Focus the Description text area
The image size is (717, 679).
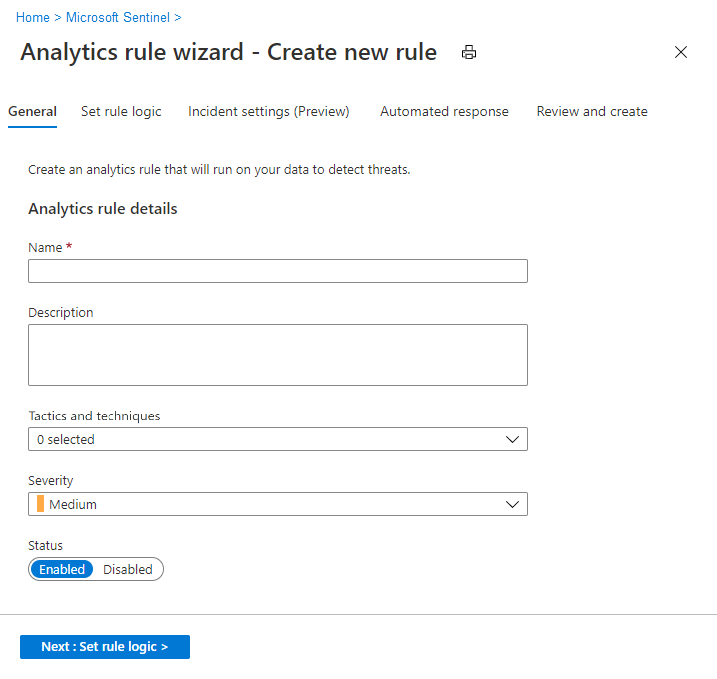tap(278, 355)
